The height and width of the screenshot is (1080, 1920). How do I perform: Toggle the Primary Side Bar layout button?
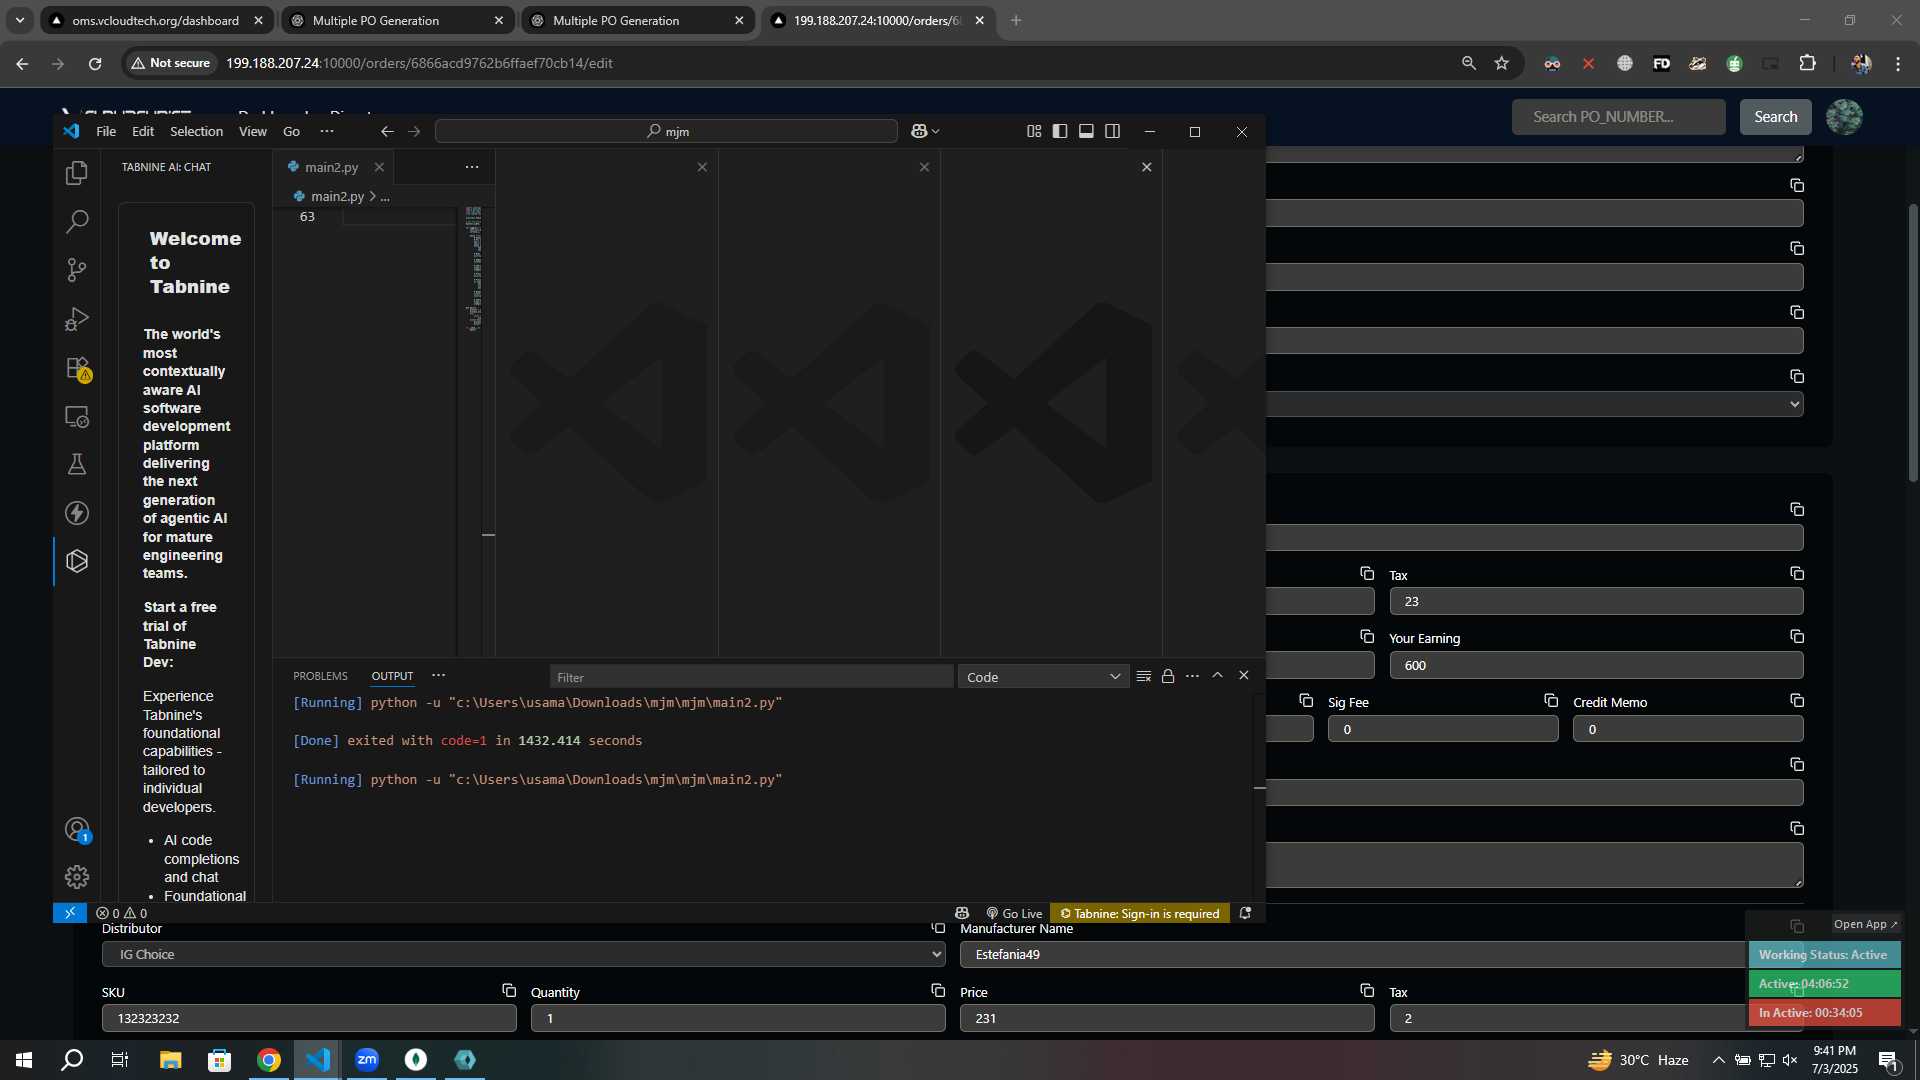click(1060, 131)
